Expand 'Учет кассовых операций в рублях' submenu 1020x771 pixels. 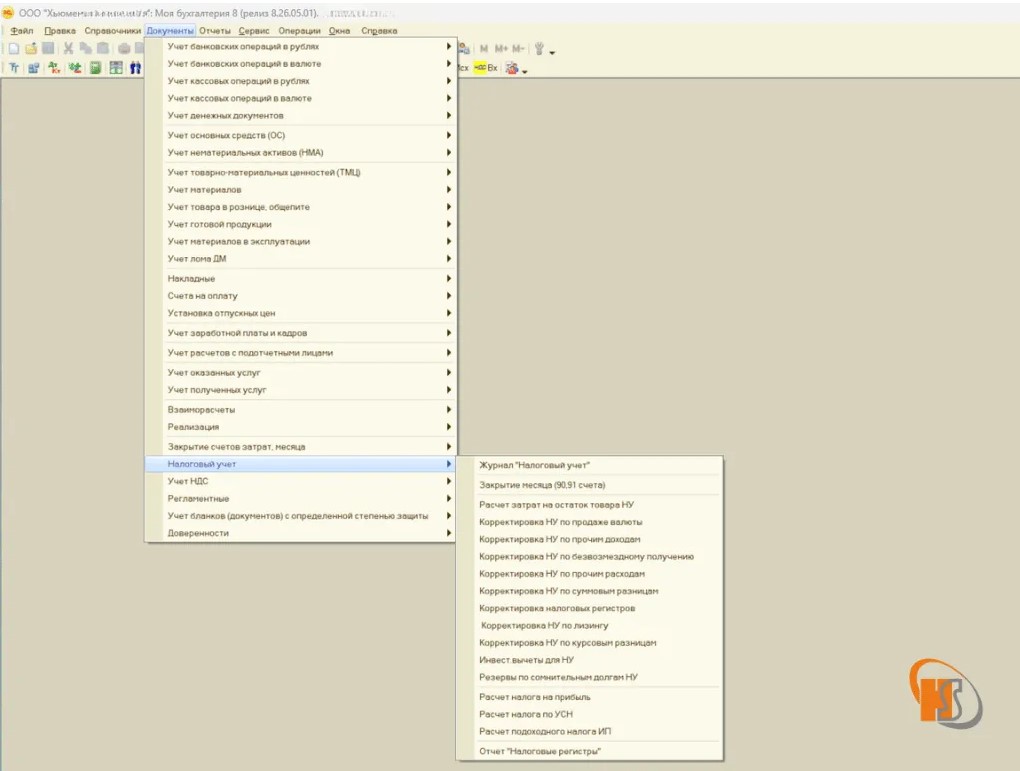(301, 81)
